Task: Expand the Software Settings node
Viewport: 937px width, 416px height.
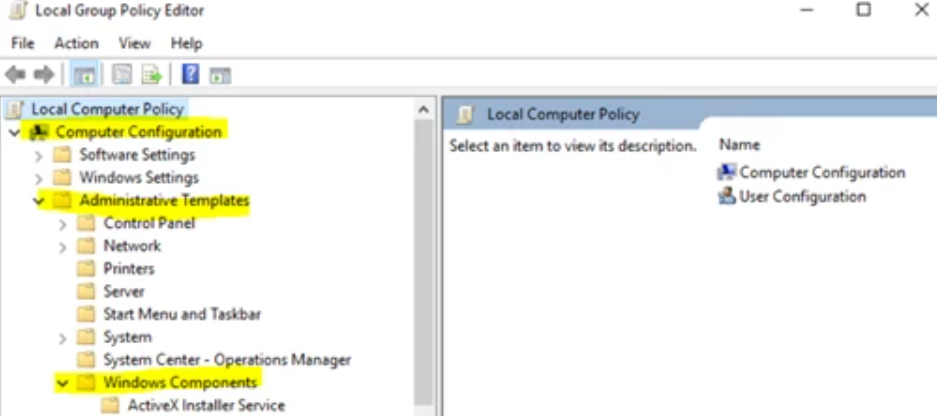Action: [x=39, y=156]
